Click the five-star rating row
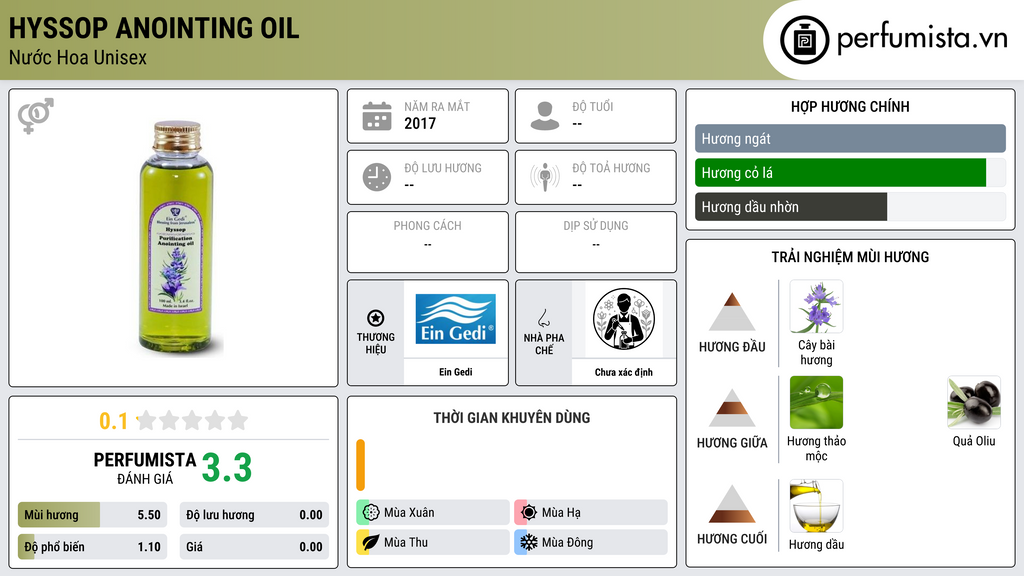The image size is (1024, 576). coord(192,421)
